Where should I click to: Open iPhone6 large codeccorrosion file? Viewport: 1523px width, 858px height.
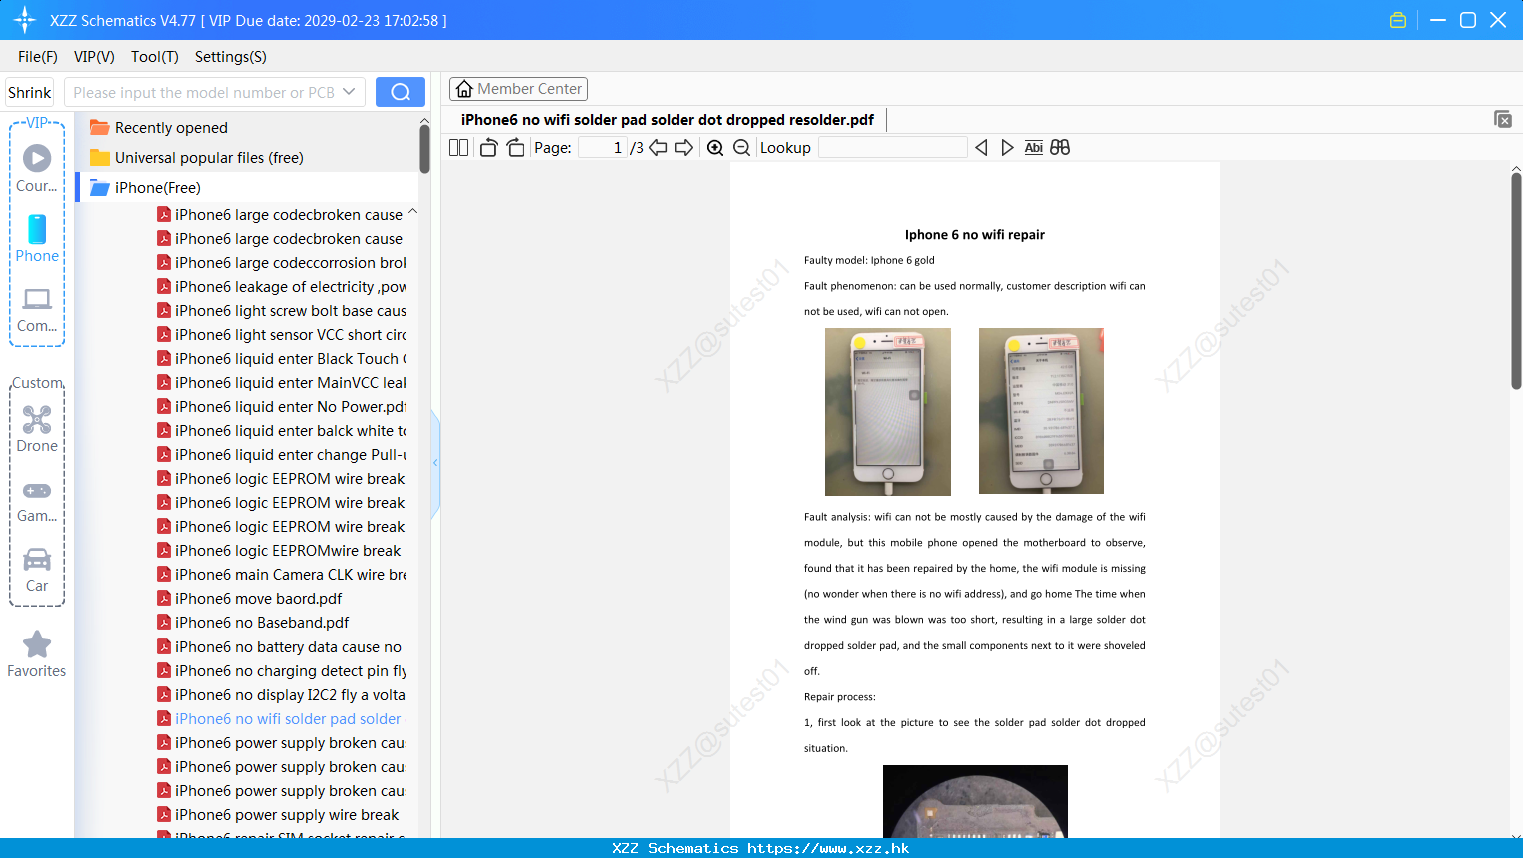point(282,263)
